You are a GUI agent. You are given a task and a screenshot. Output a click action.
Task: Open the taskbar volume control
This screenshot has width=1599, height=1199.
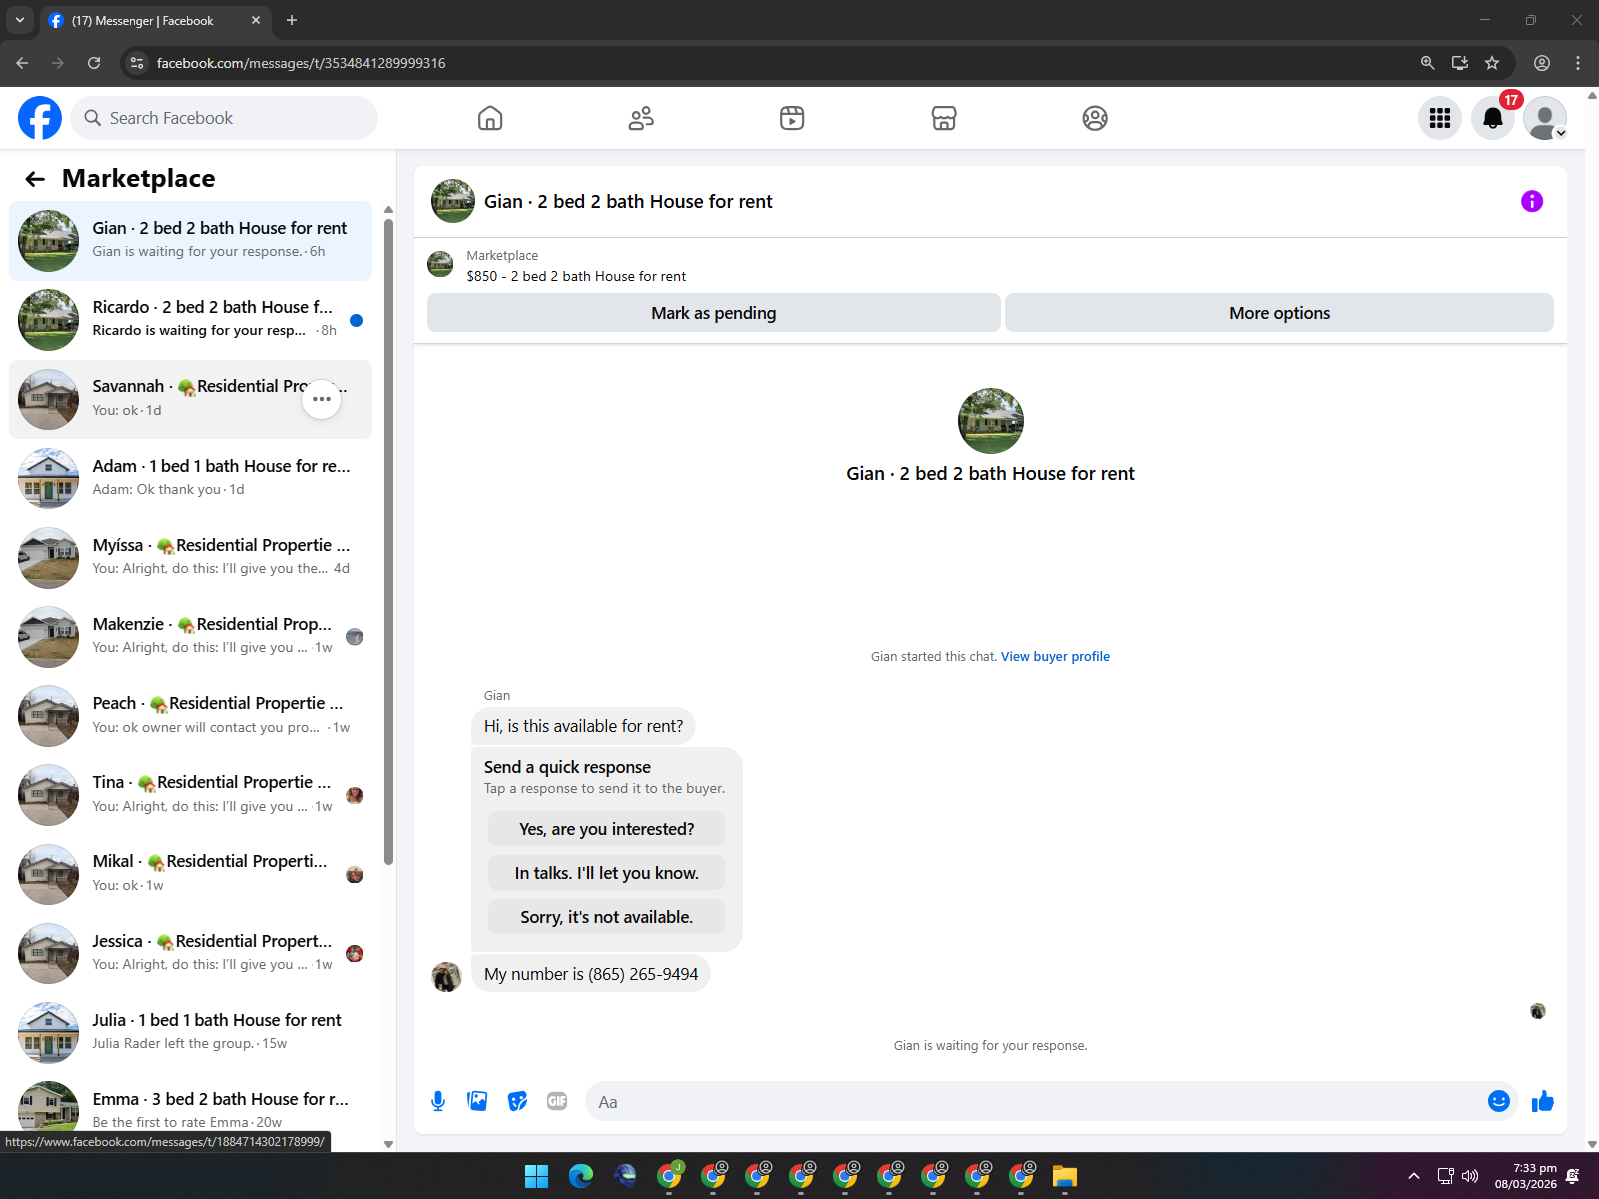(x=1470, y=1176)
